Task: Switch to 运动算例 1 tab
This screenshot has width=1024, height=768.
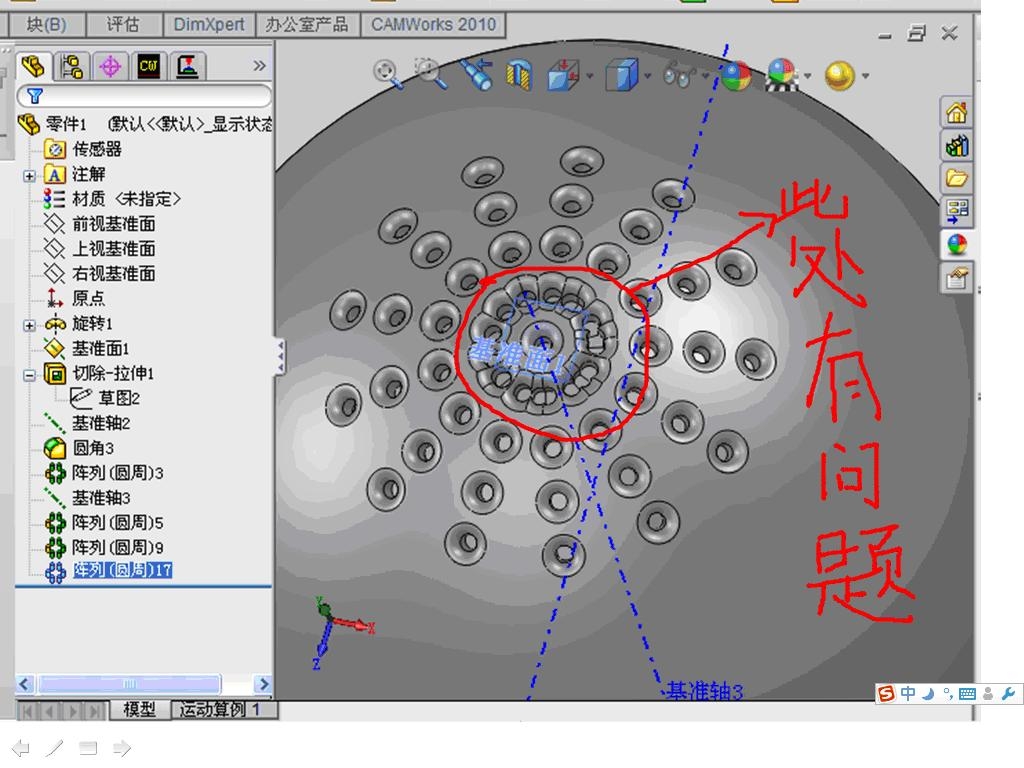Action: point(224,710)
